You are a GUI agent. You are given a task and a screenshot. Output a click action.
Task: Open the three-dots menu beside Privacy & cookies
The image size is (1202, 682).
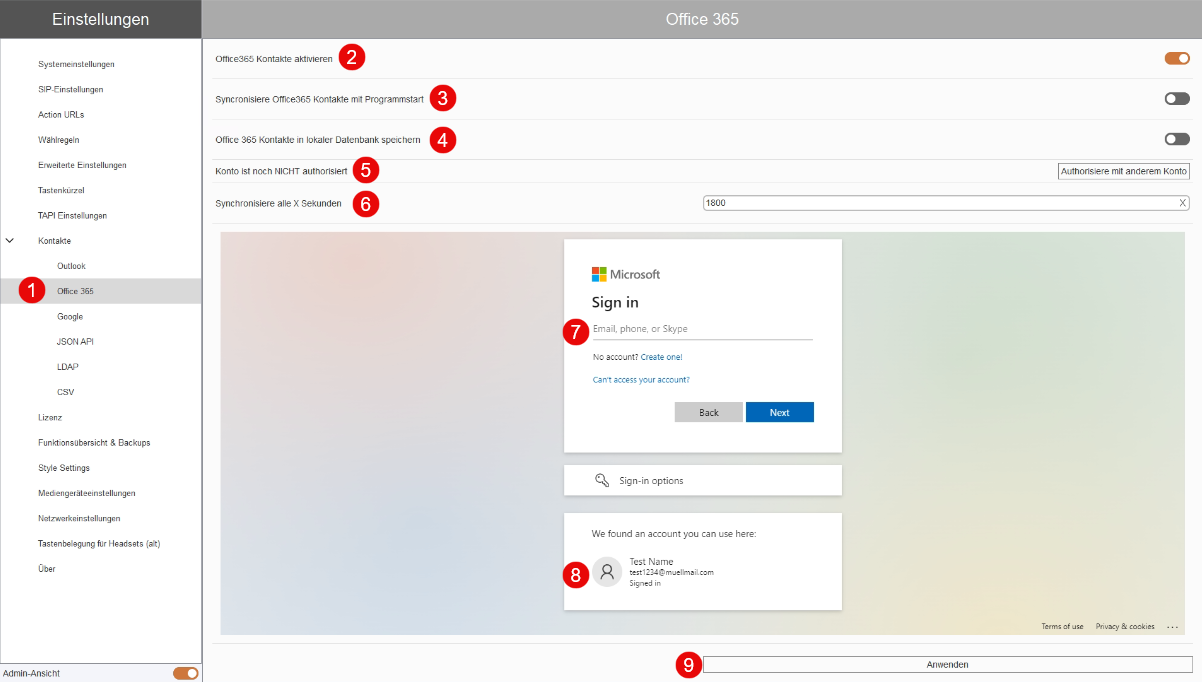tap(1172, 627)
